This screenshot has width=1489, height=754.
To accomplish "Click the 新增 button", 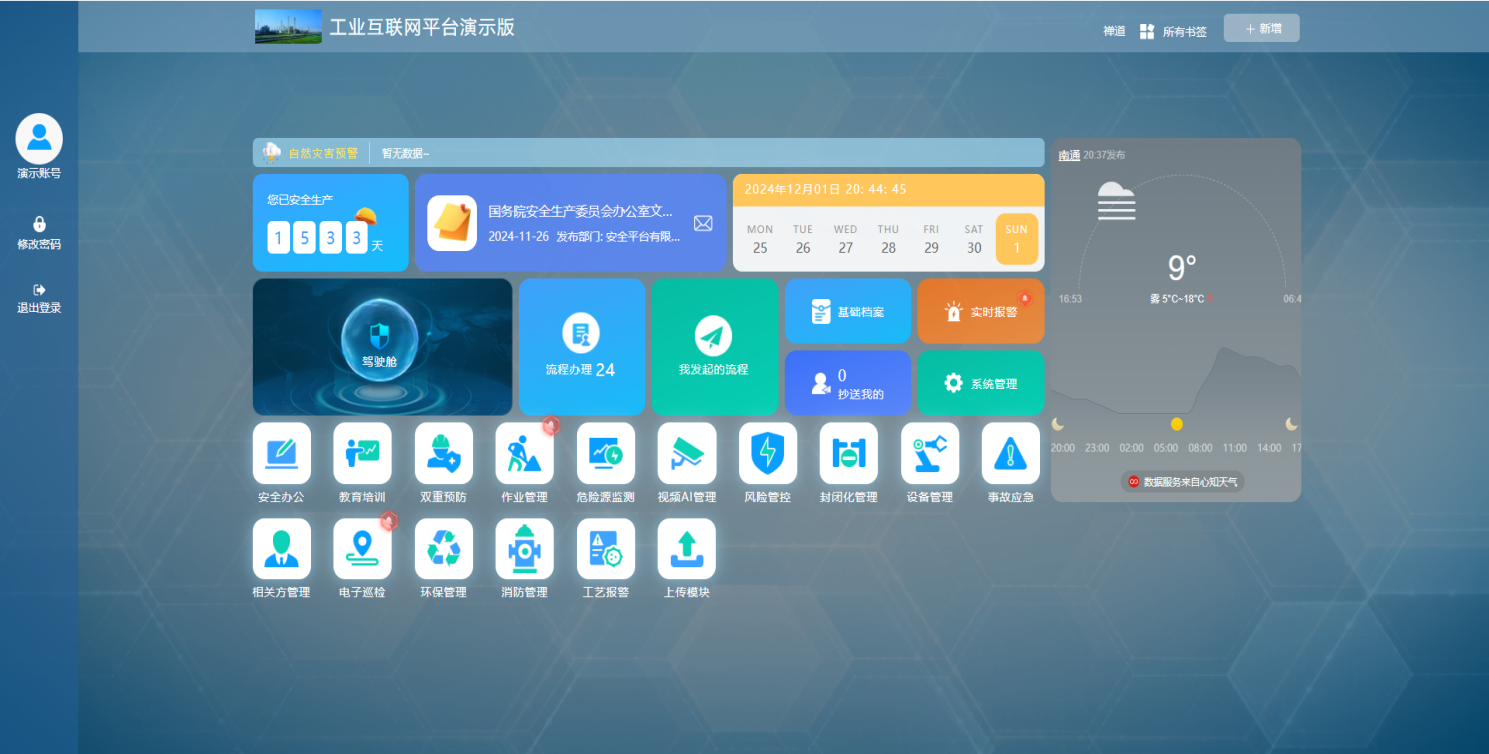I will (1261, 29).
